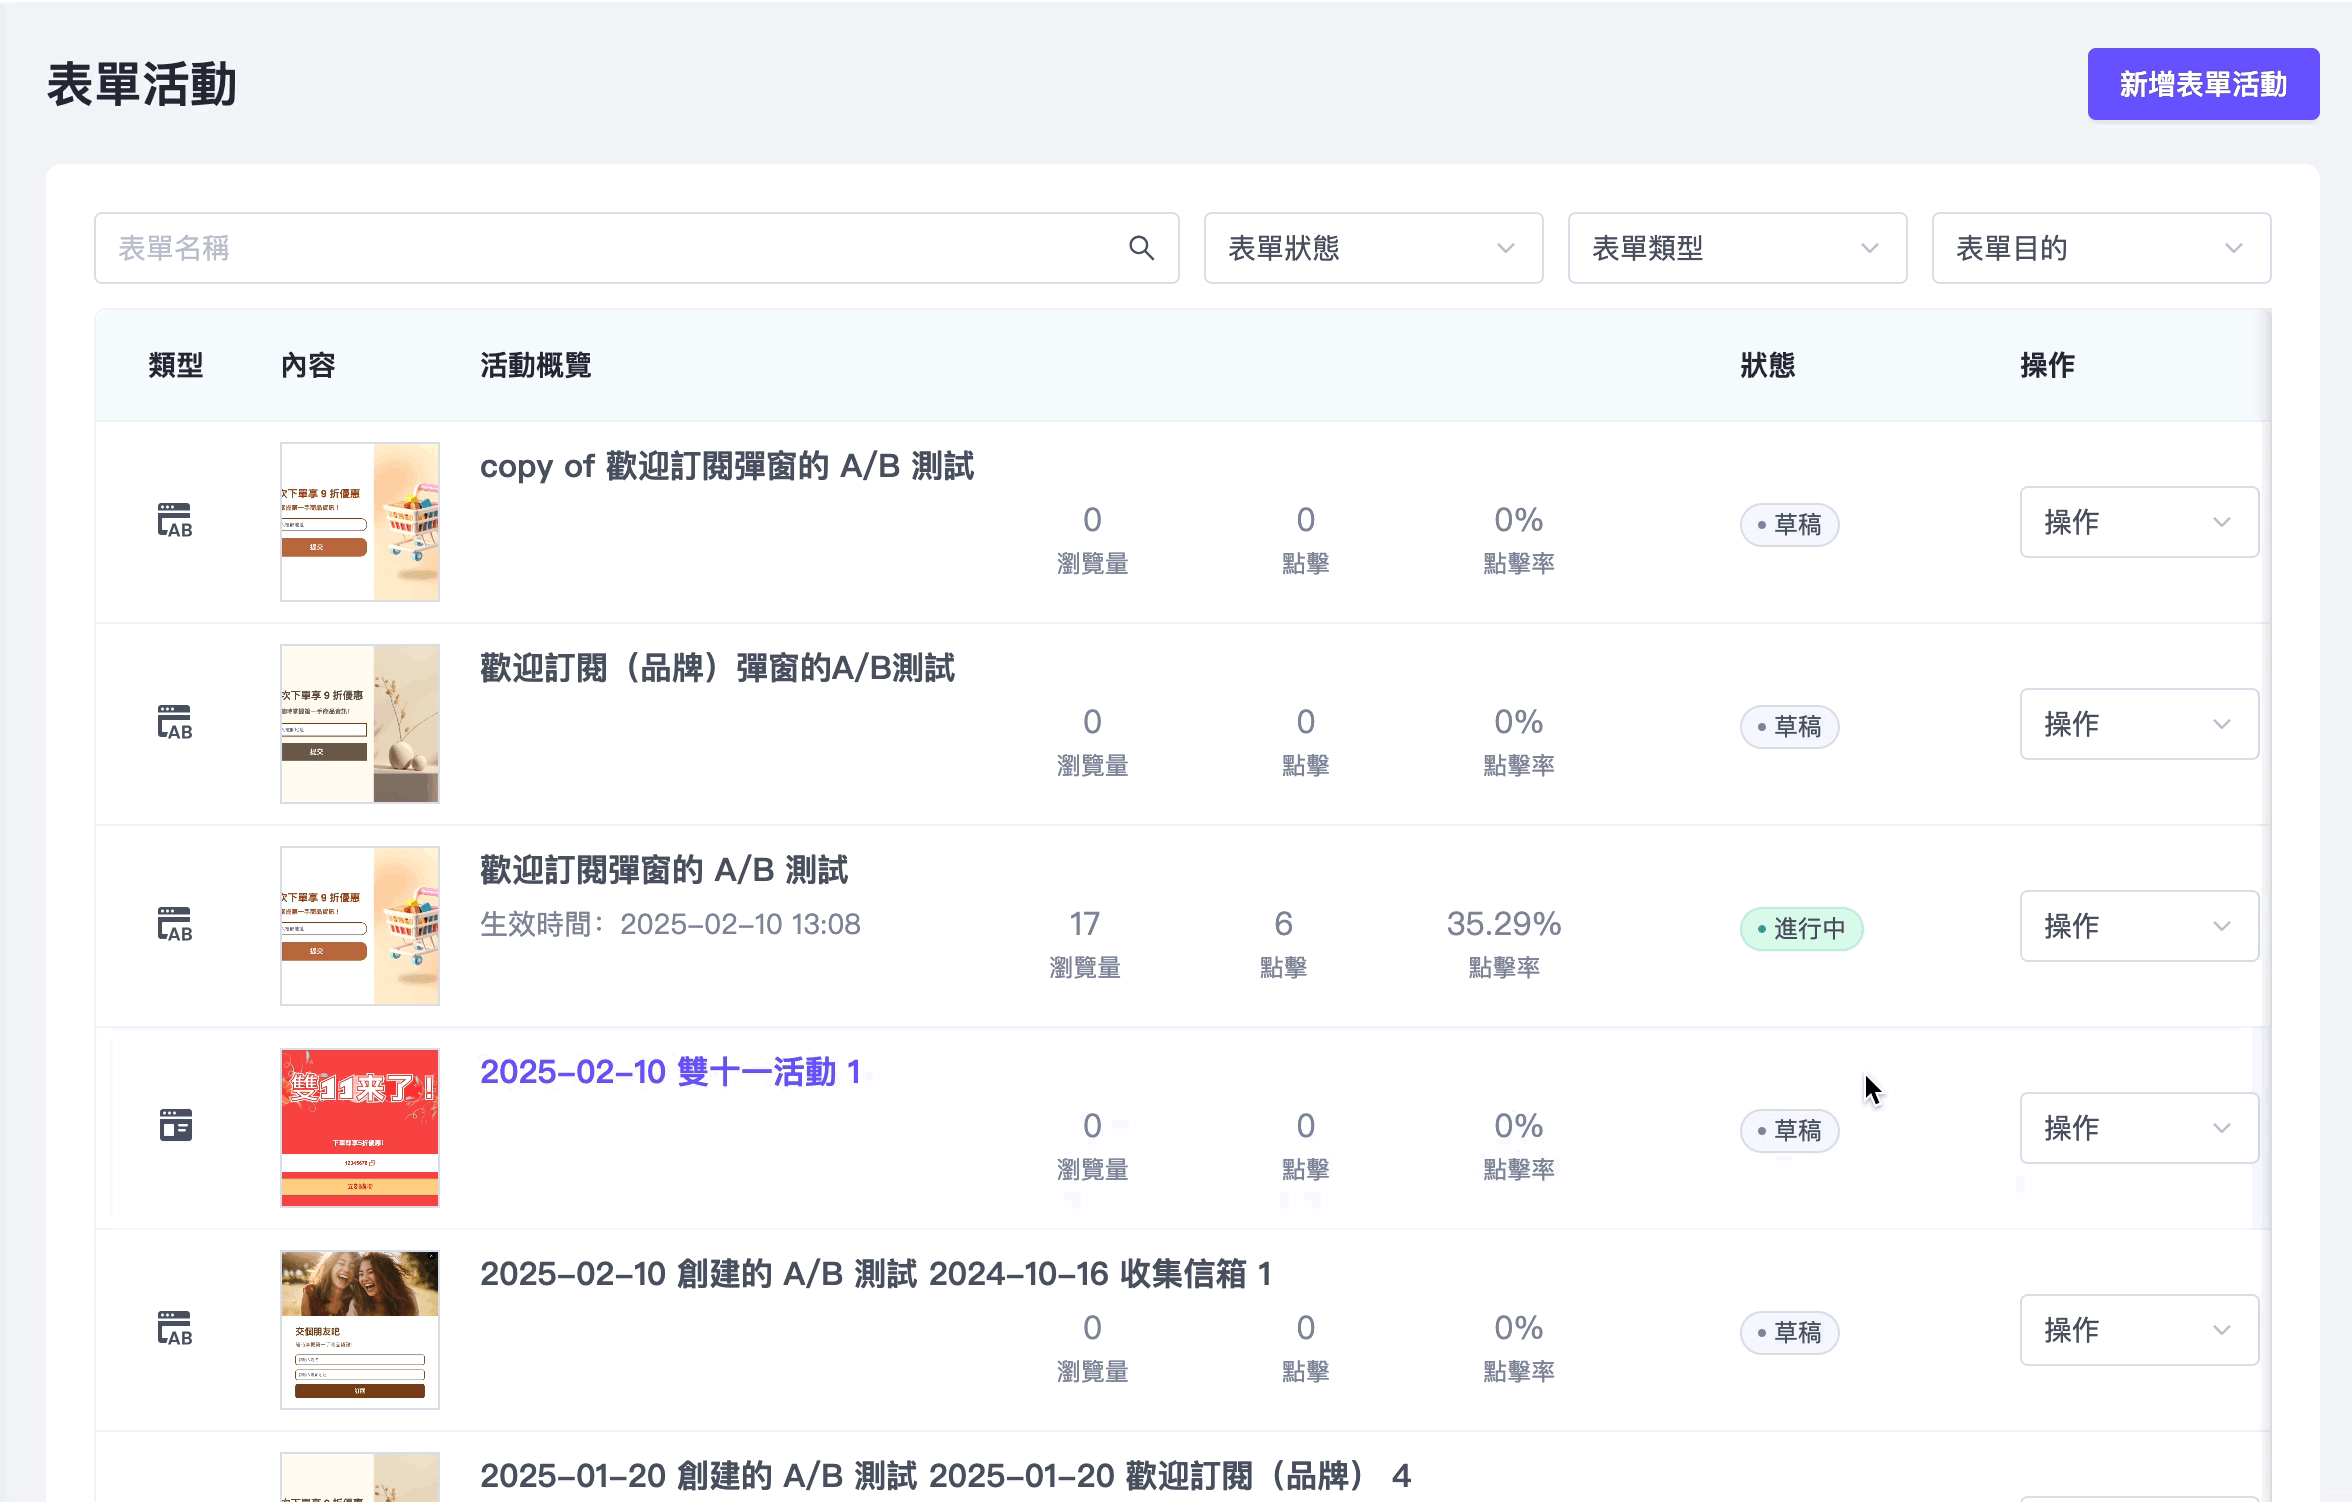This screenshot has width=2352, height=1502.
Task: Open 操作 dropdown for copy of 歡迎訂閱彈窗 row
Action: (2138, 522)
